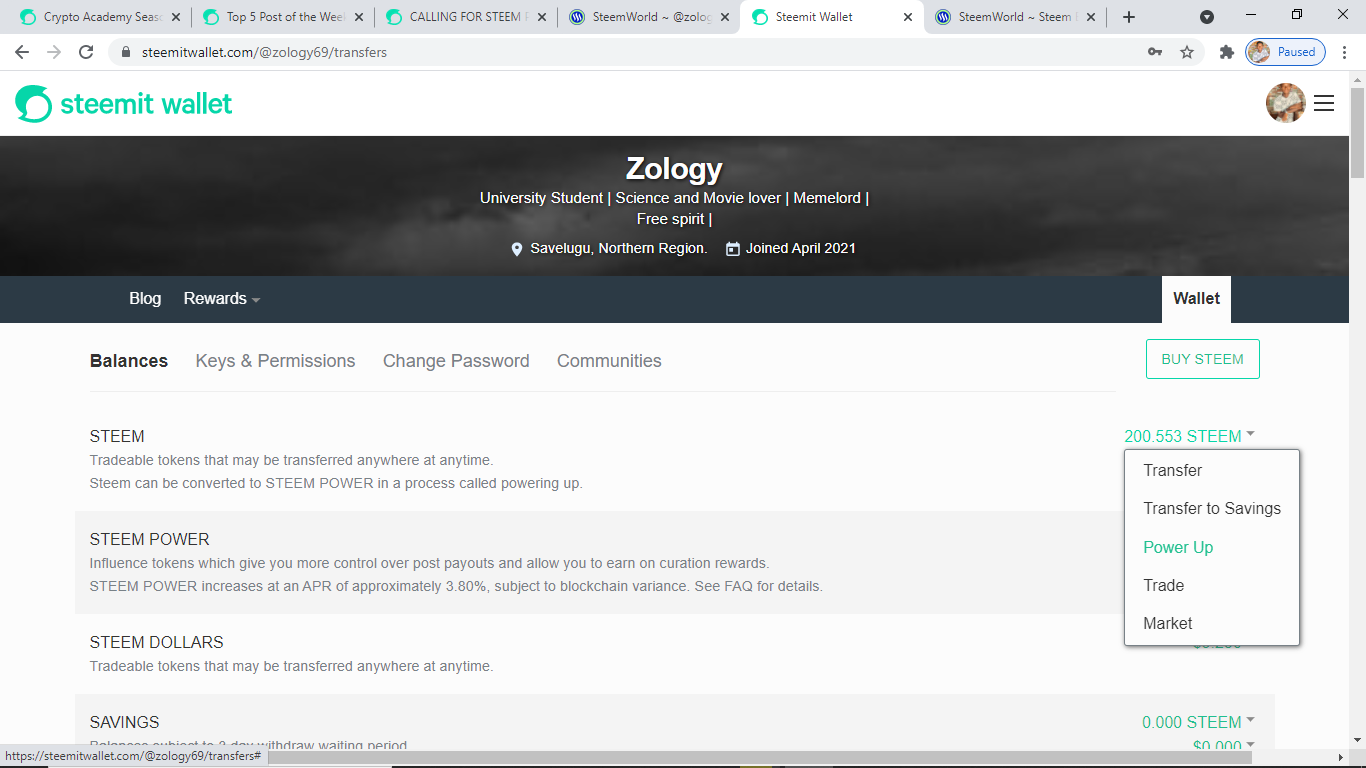Open the extensions puzzle icon
The height and width of the screenshot is (768, 1366).
click(x=1227, y=52)
